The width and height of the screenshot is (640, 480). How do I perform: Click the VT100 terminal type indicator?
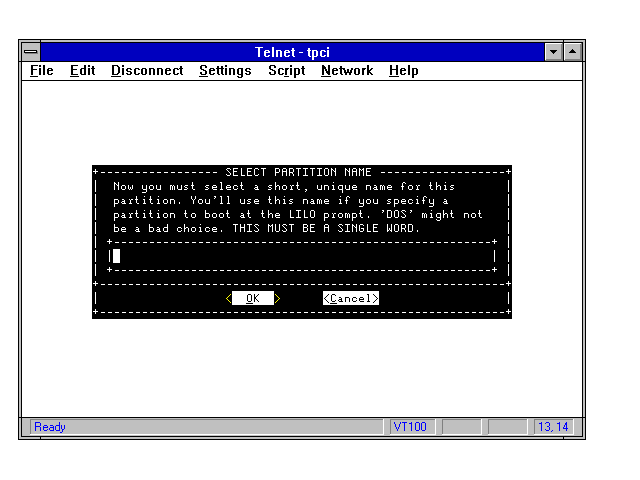coord(410,427)
